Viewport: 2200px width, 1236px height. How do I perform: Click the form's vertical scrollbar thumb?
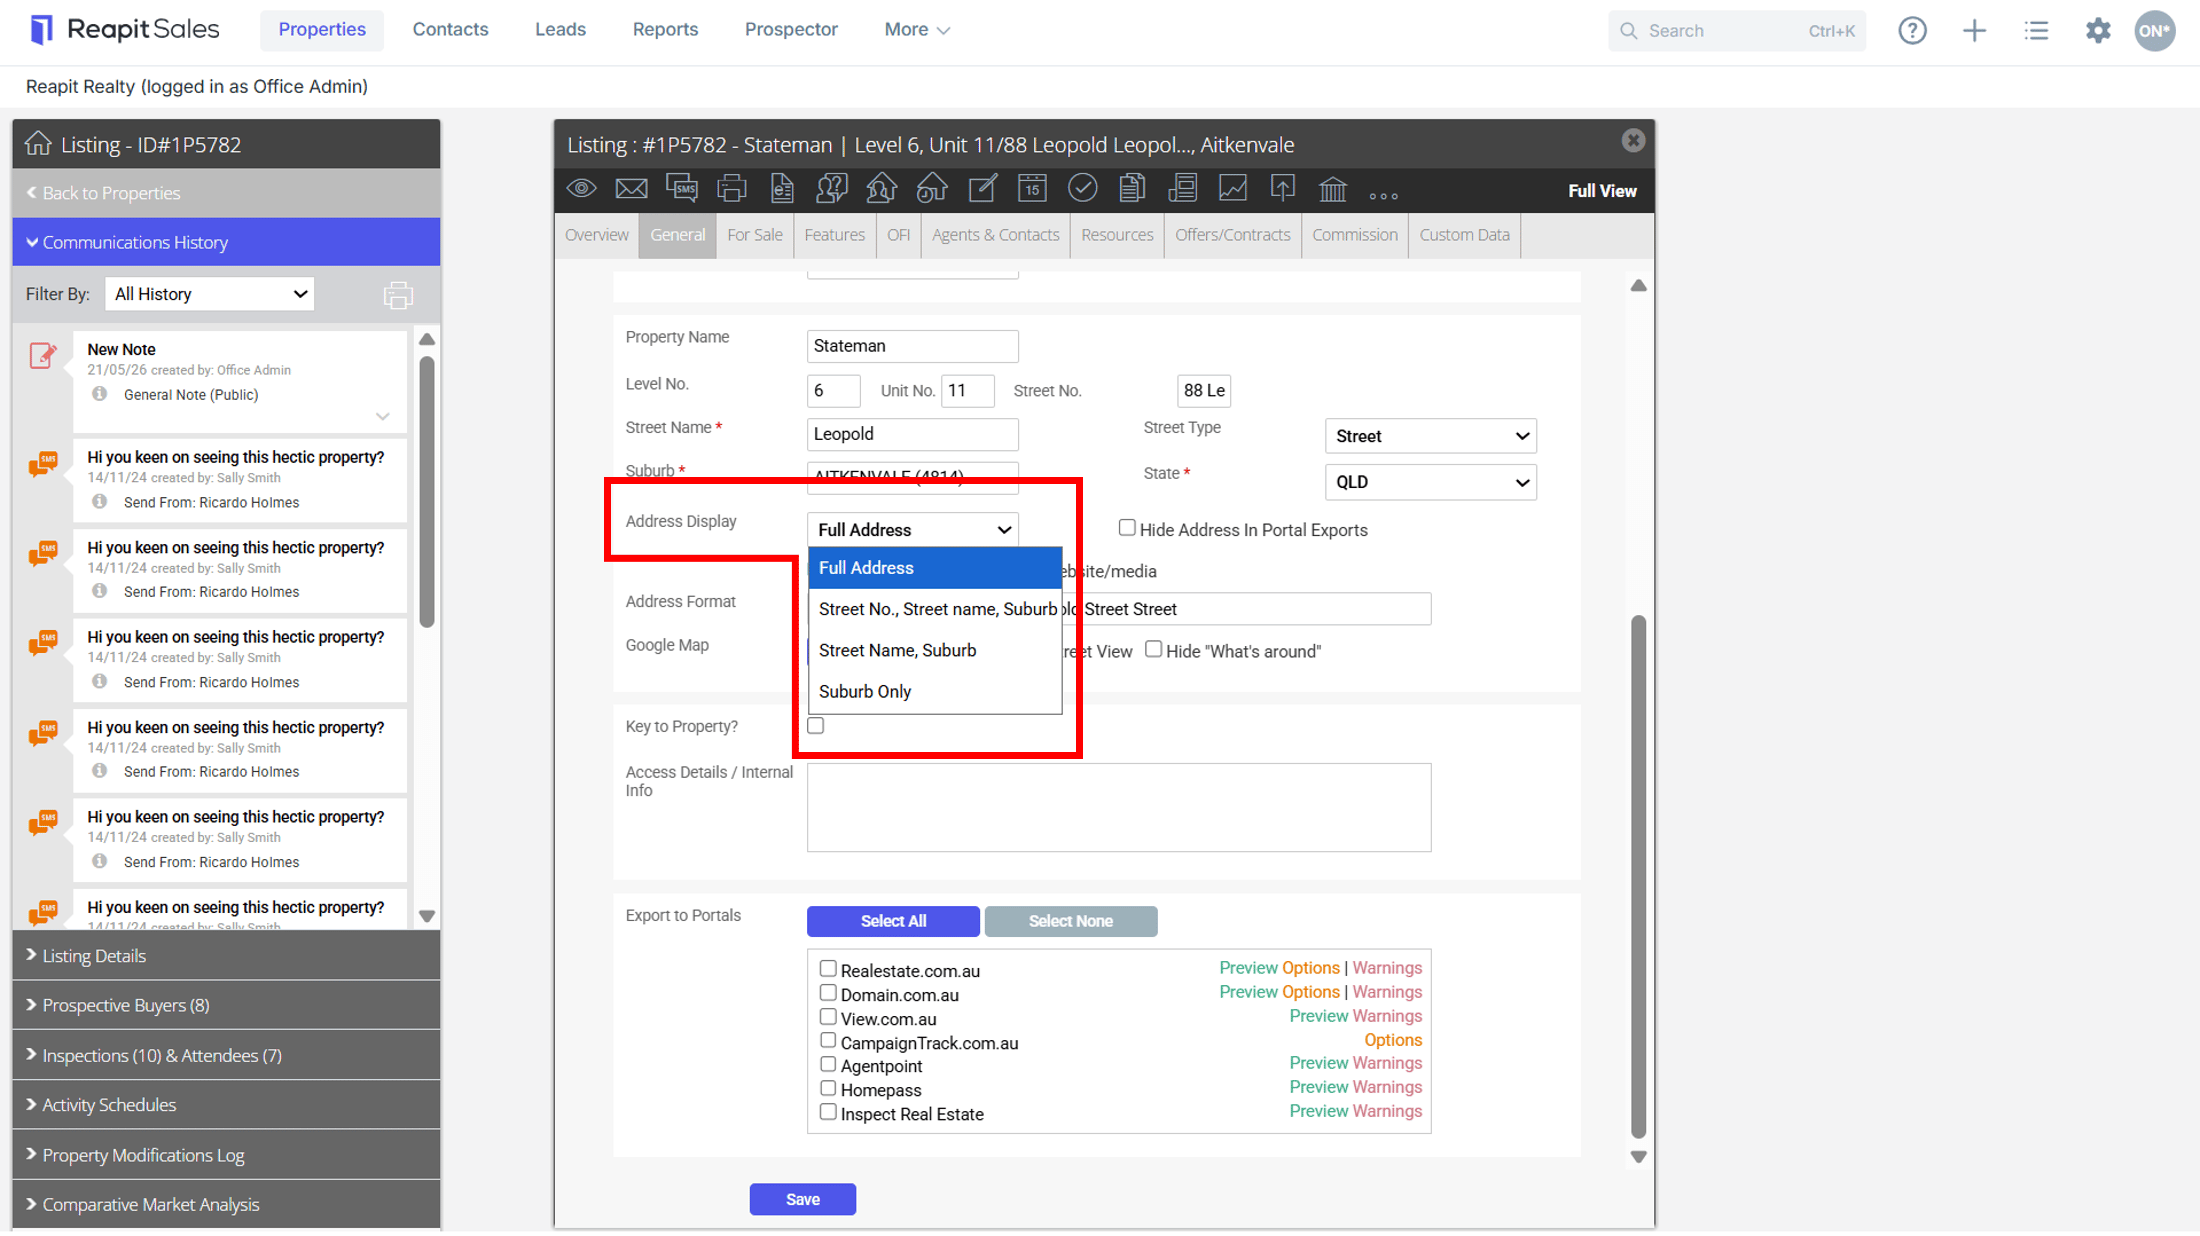pos(1638,876)
